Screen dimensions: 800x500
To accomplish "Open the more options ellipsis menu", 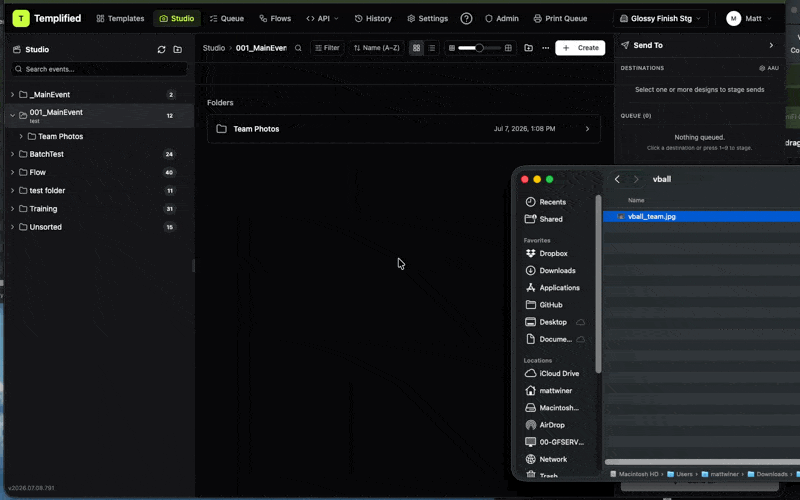I will click(545, 48).
